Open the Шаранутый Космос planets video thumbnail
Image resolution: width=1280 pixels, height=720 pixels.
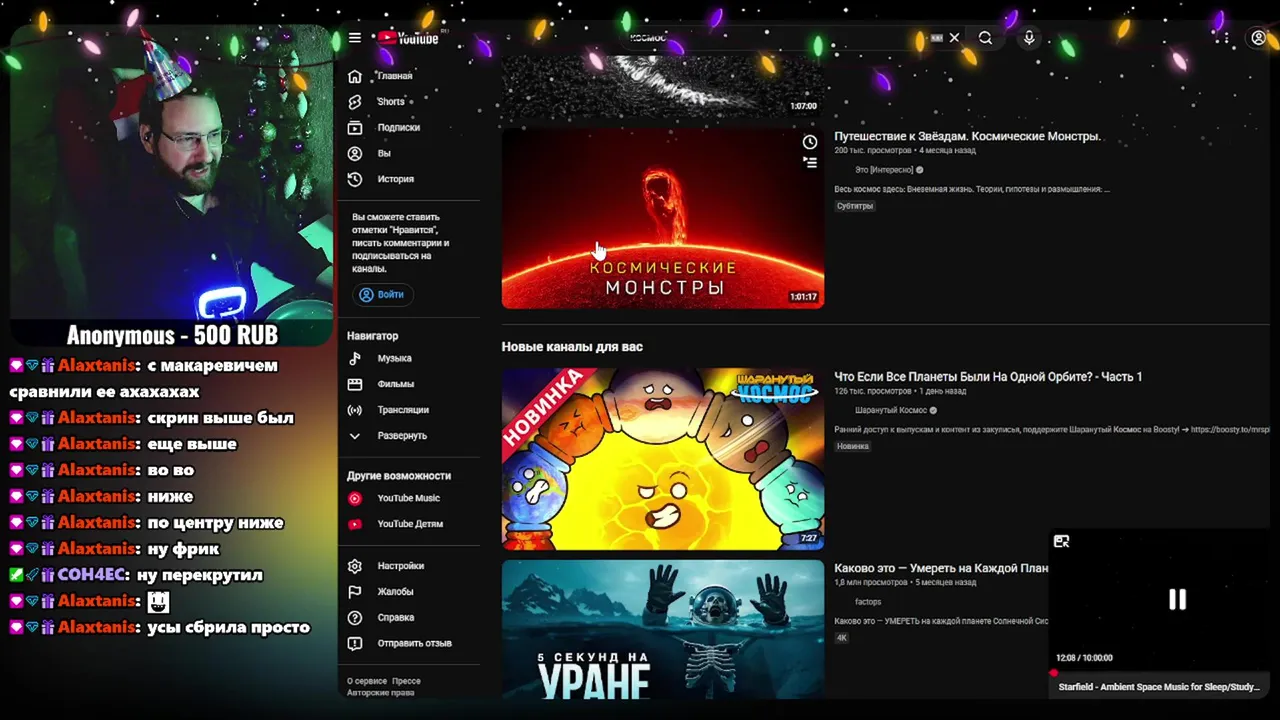pos(663,459)
